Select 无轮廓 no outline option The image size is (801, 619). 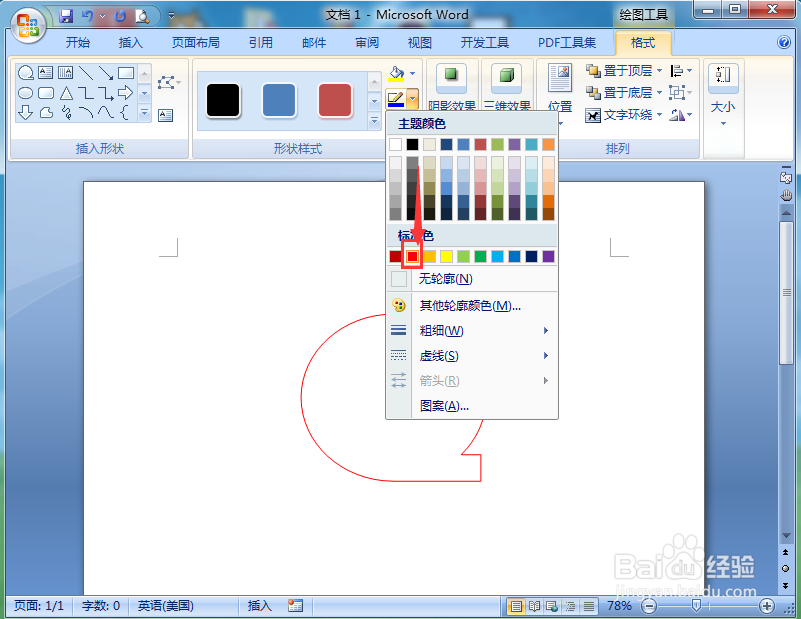coord(472,279)
